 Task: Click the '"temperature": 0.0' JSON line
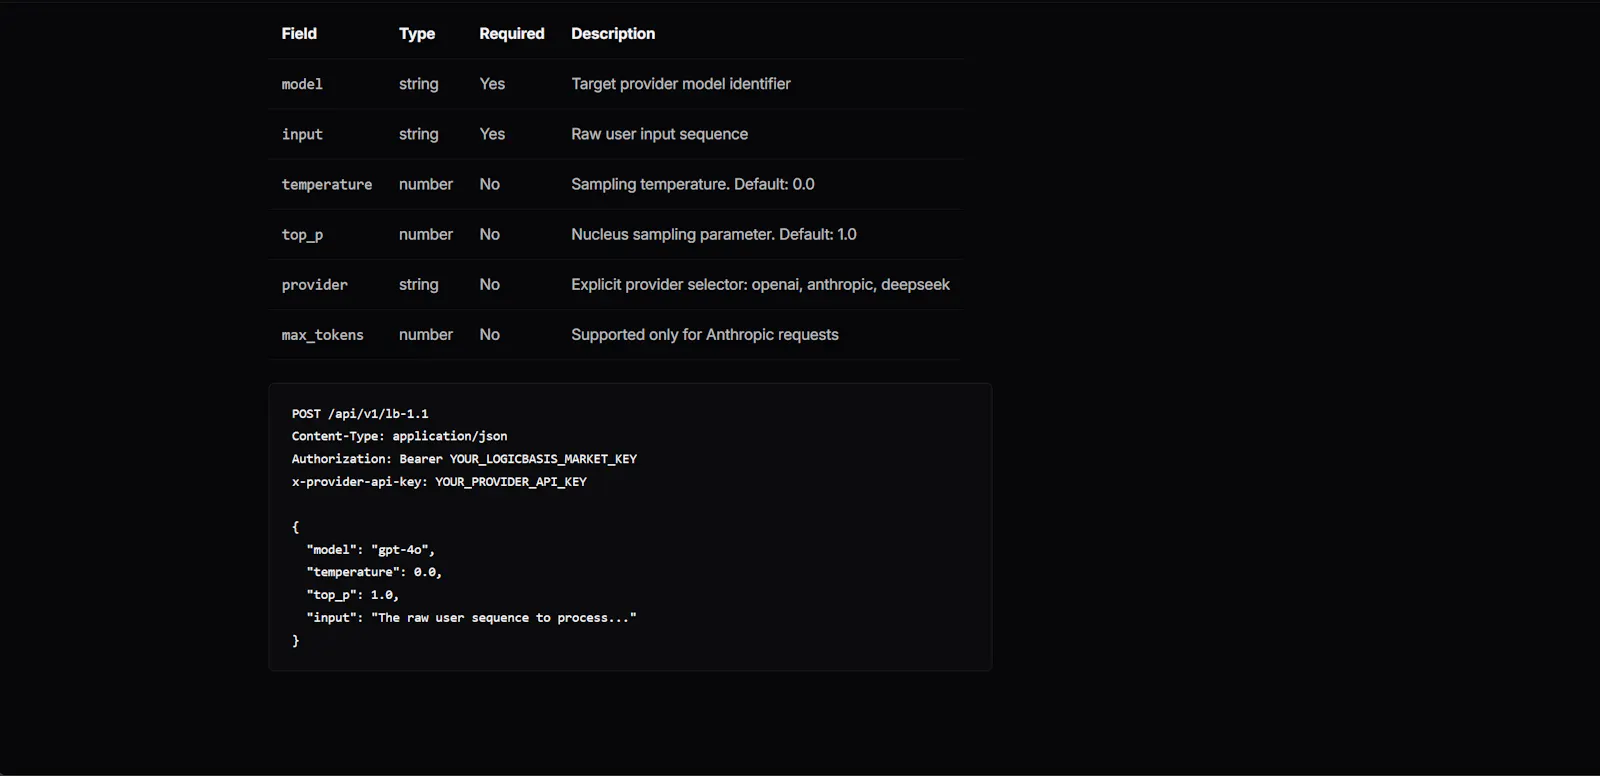[374, 572]
